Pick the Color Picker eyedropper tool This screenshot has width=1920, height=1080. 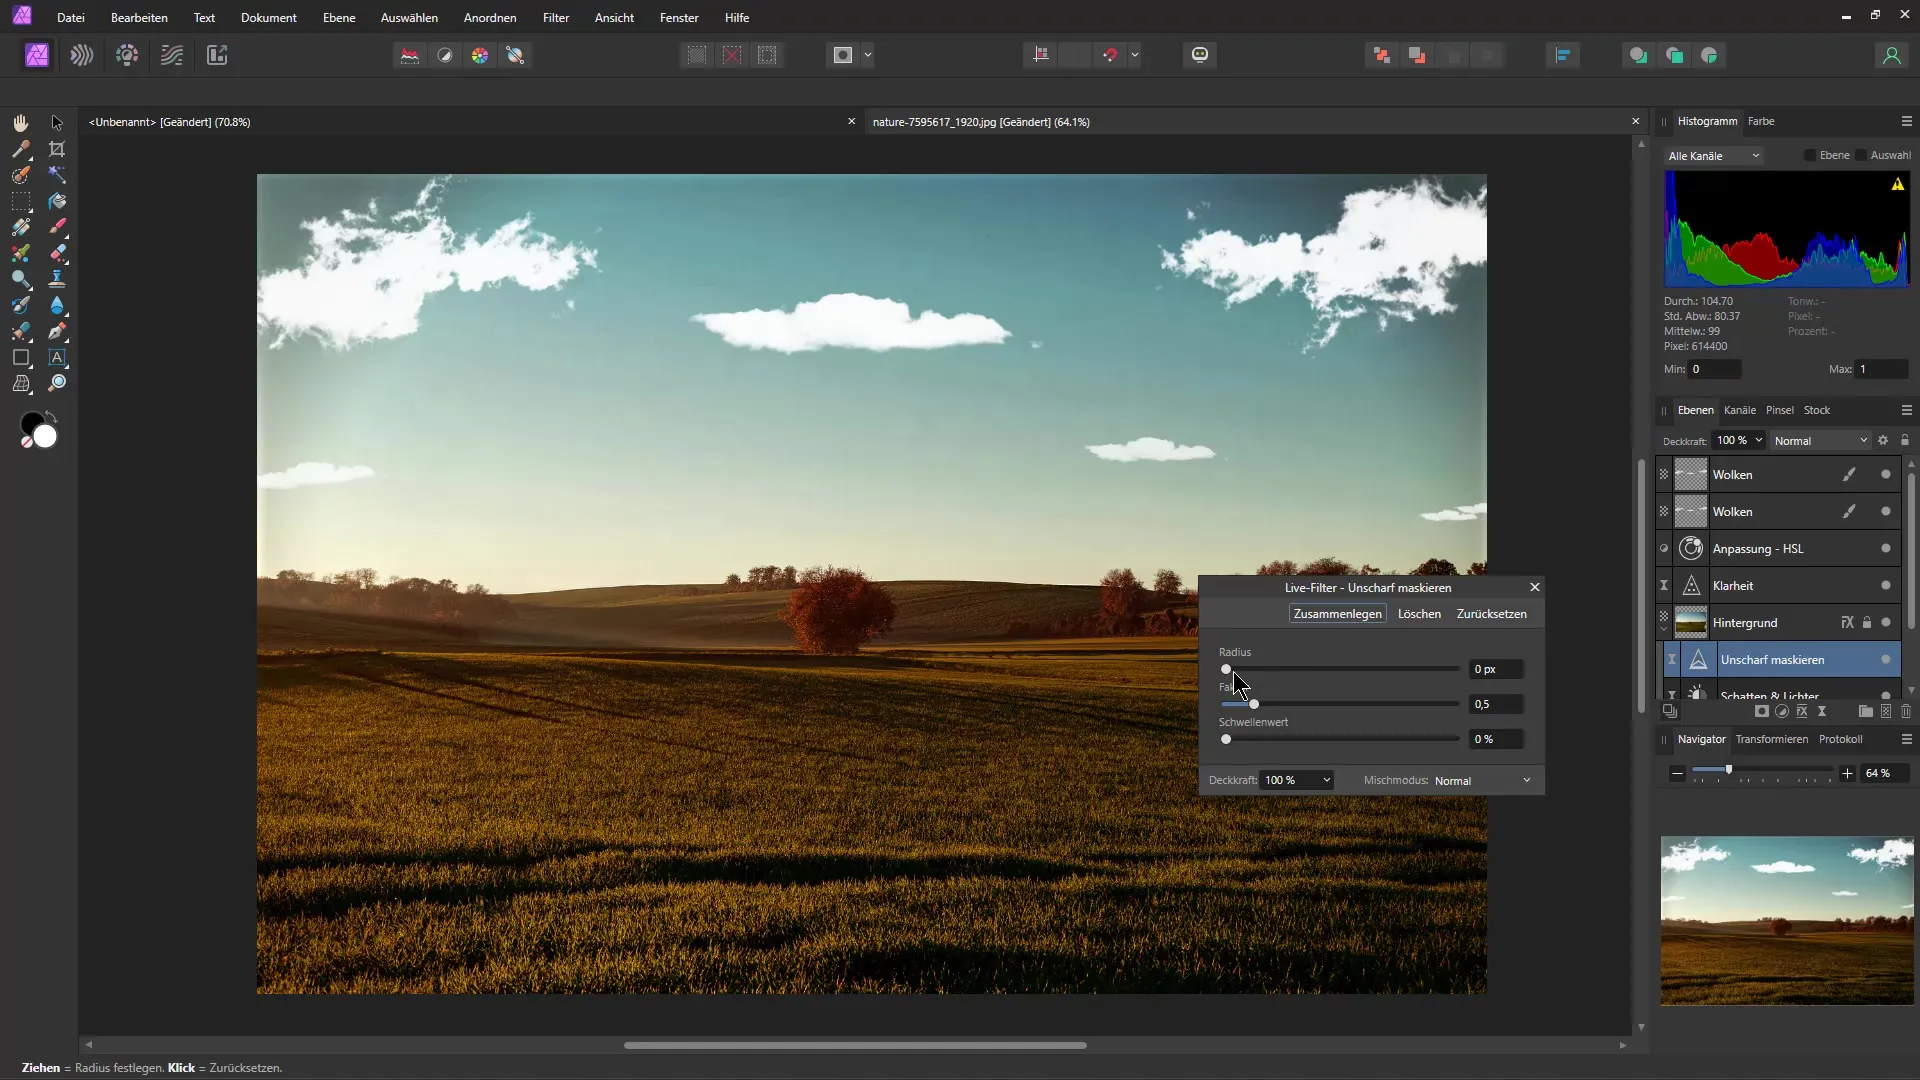point(20,149)
